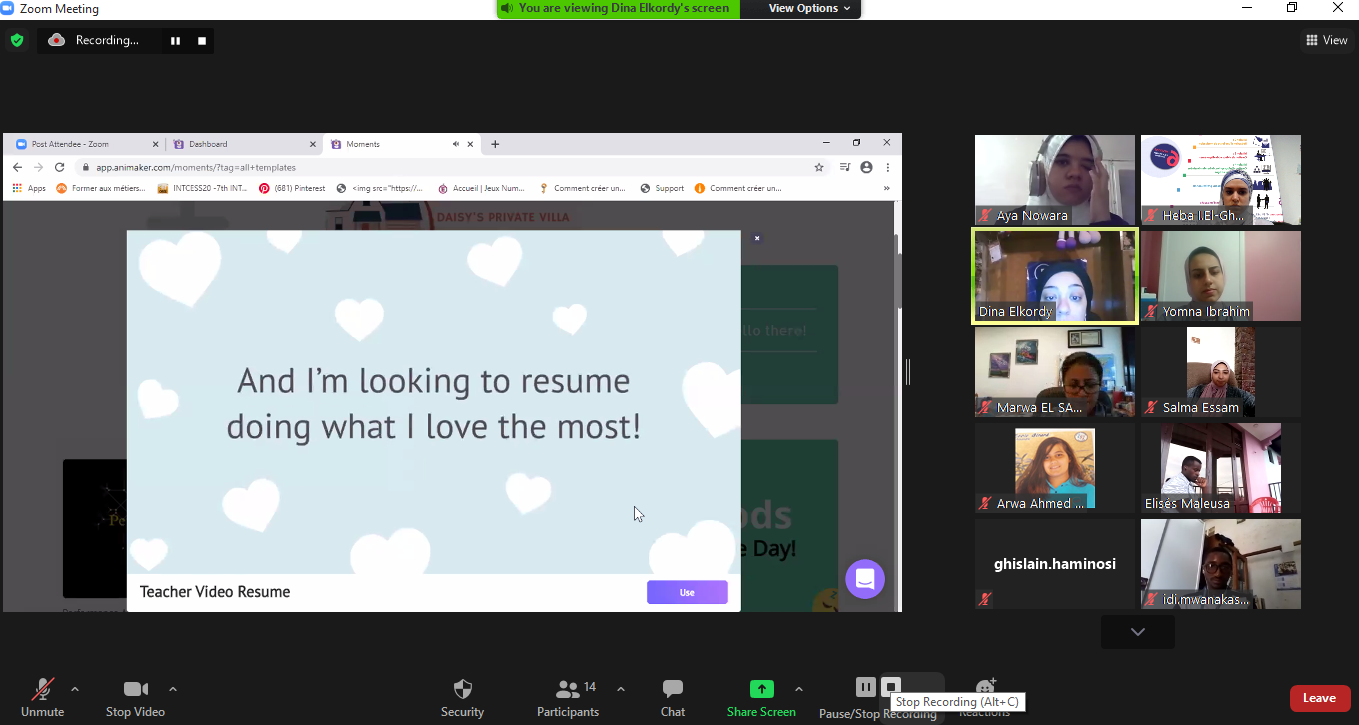Screen dimensions: 1359x725
Task: Stop recording in the bottom toolbar
Action: [890, 686]
